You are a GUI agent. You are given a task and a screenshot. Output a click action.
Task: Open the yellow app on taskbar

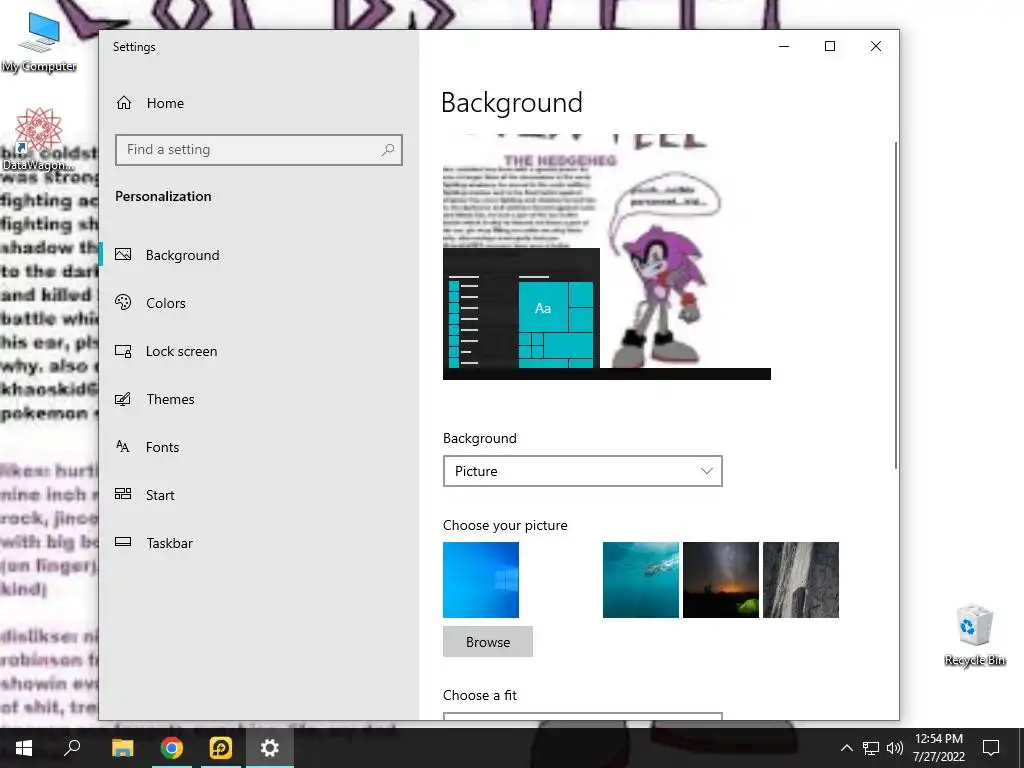221,748
